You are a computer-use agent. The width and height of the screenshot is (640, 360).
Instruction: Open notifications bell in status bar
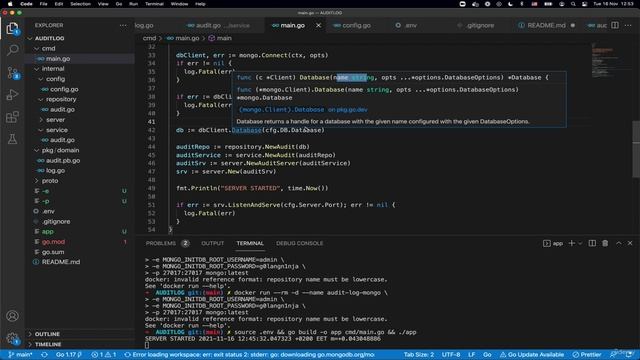tap(629, 355)
